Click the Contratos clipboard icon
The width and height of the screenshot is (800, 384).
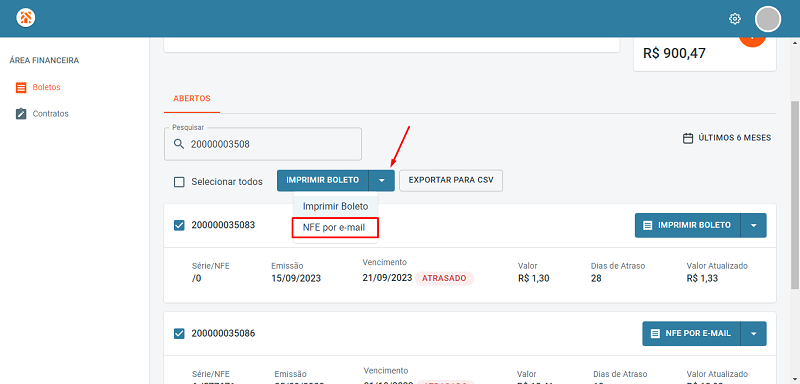click(x=21, y=113)
